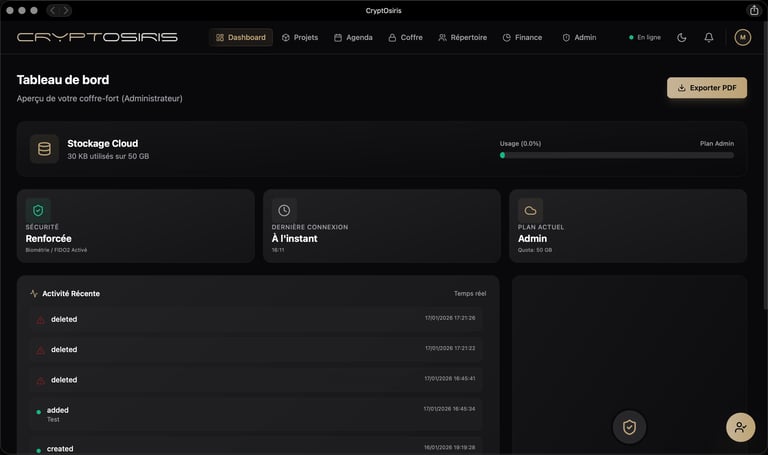Click the Renforcée security status text
The height and width of the screenshot is (455, 768).
click(48, 239)
